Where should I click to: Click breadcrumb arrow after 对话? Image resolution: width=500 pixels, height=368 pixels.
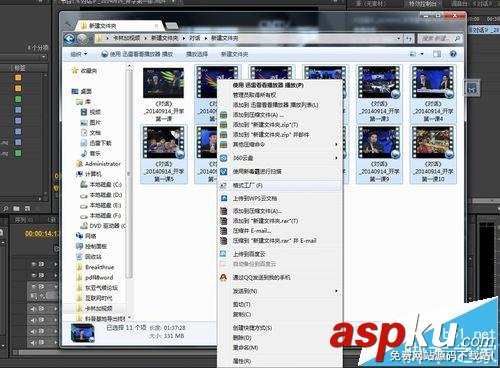pyautogui.click(x=206, y=38)
